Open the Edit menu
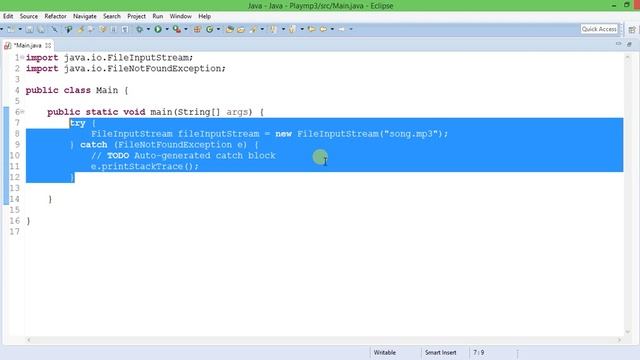Screen dimensions: 640x360 coord(8,16)
